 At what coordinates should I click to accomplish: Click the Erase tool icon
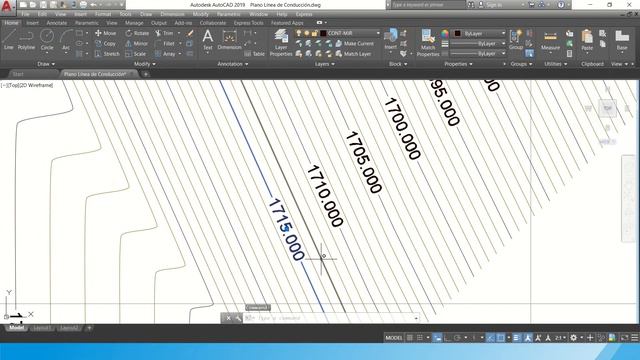pyautogui.click(x=190, y=33)
